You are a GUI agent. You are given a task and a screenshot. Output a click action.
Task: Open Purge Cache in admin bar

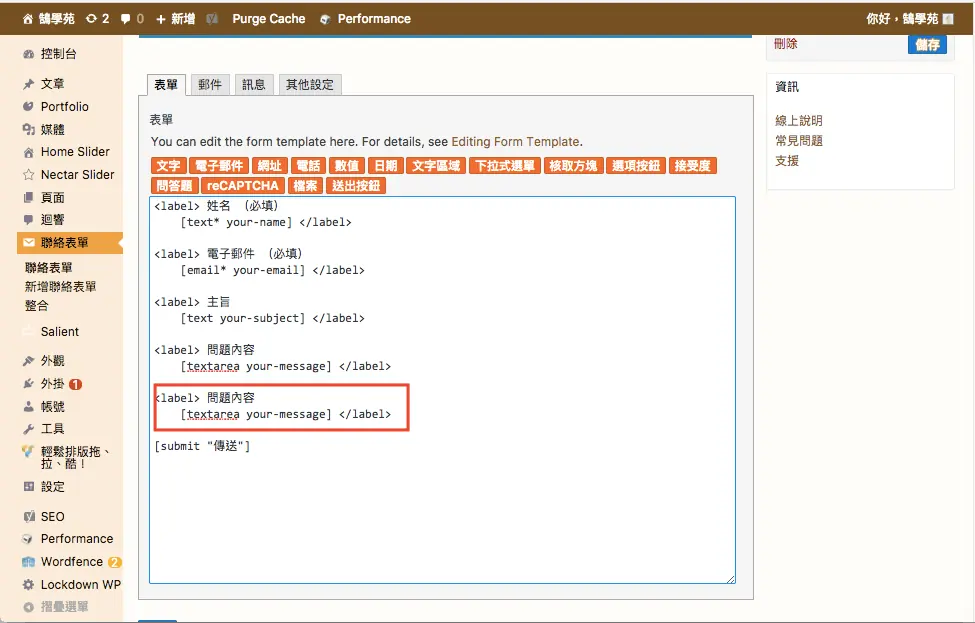(269, 19)
